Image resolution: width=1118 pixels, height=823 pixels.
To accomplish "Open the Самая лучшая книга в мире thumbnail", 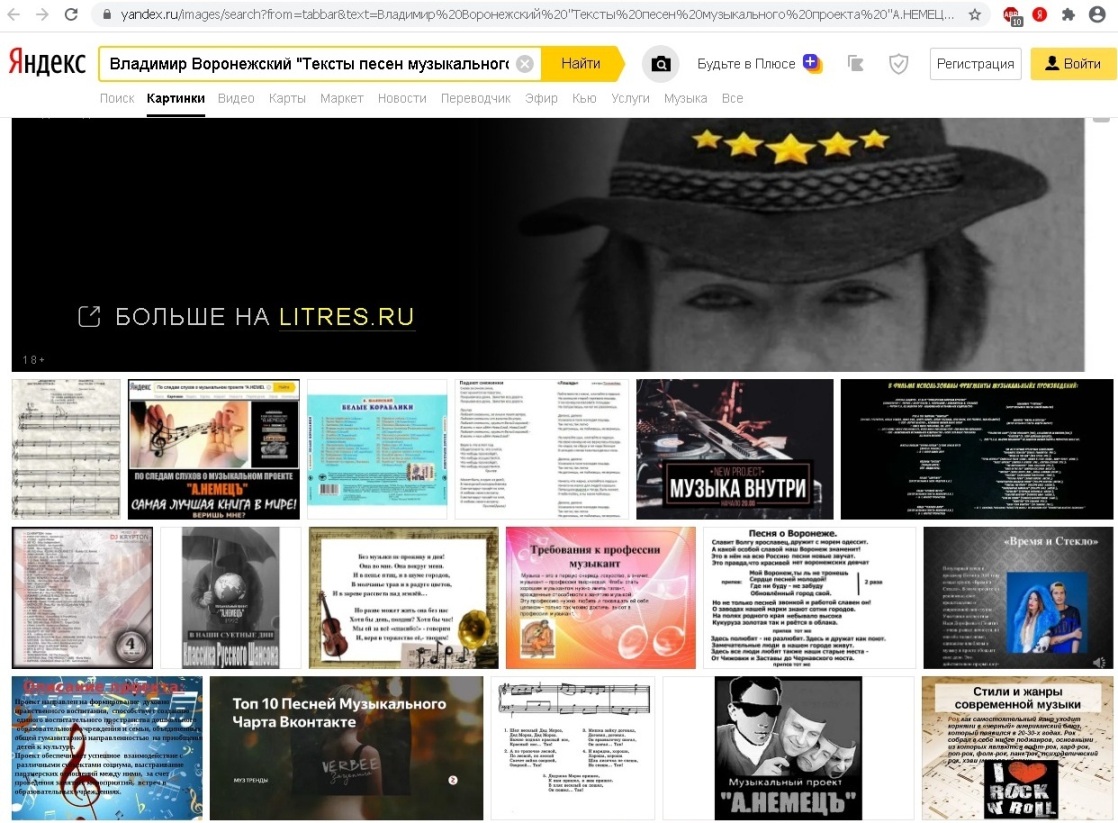I will [x=214, y=449].
